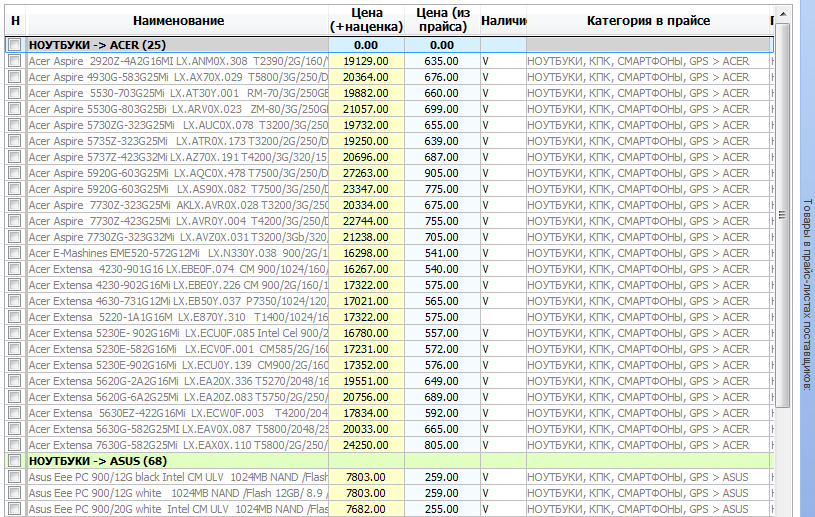Click category cell of Asus Eee PC 900/12G black

point(648,477)
